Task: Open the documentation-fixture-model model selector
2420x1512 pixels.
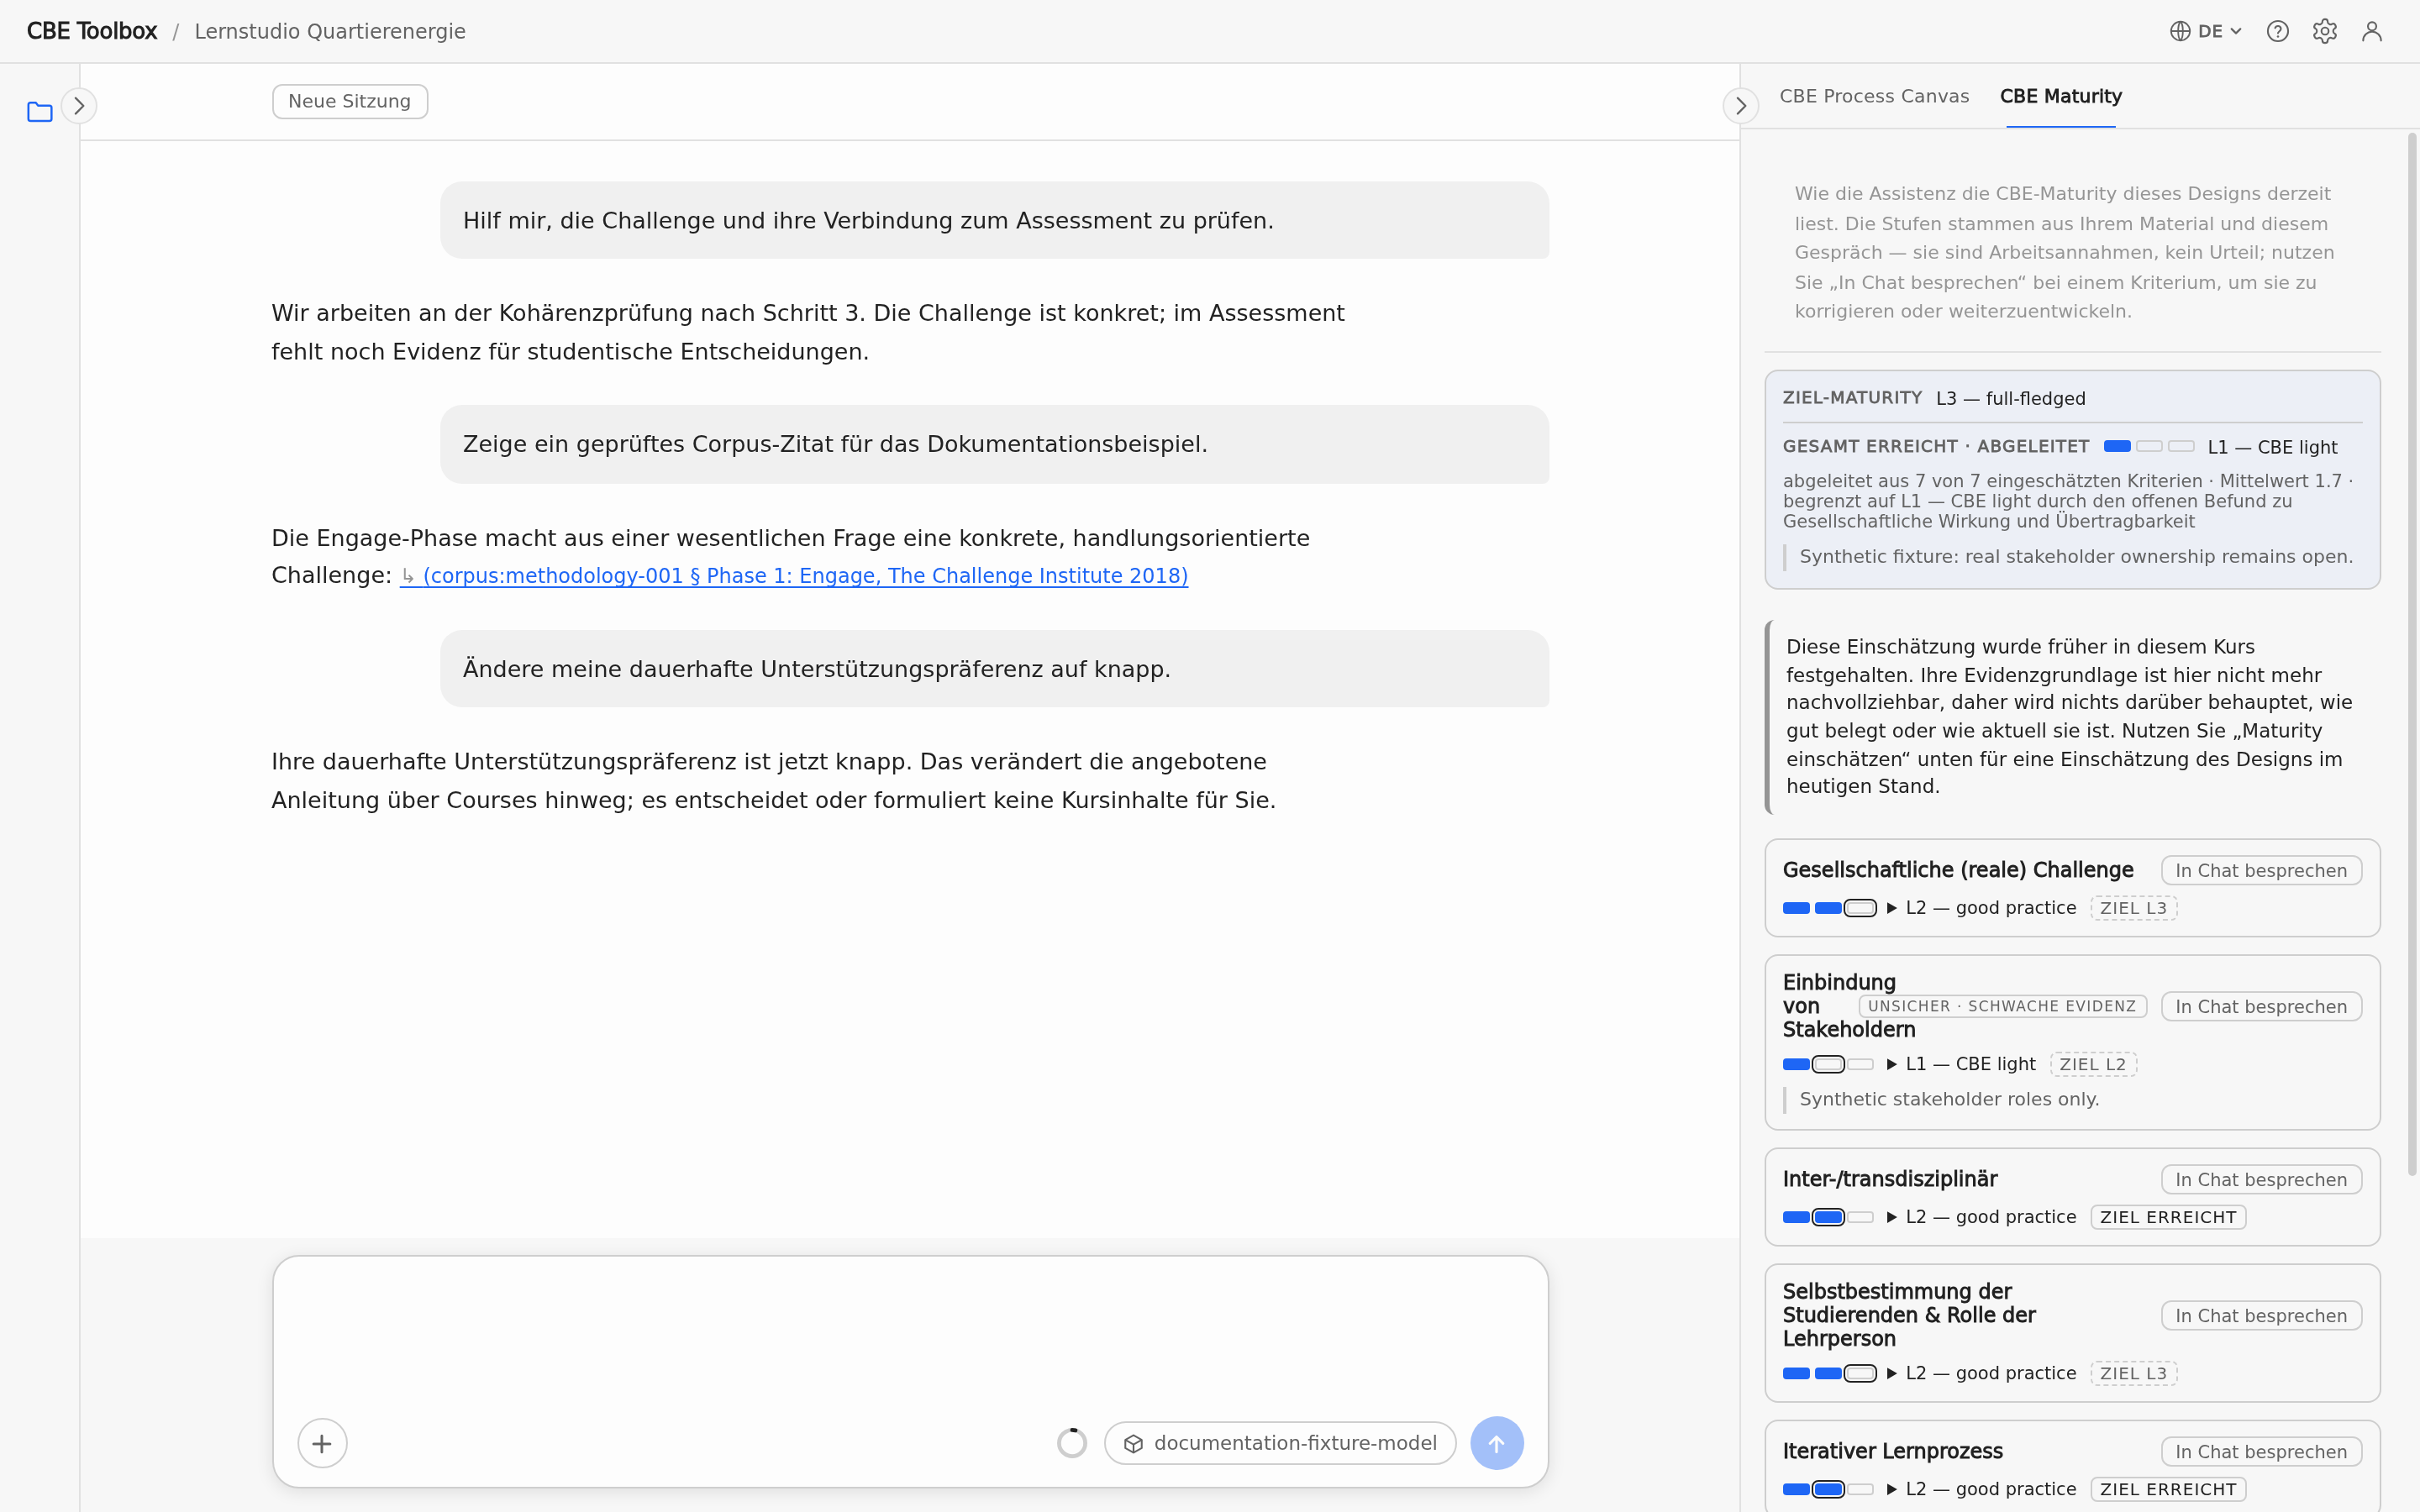Action: 1280,1443
